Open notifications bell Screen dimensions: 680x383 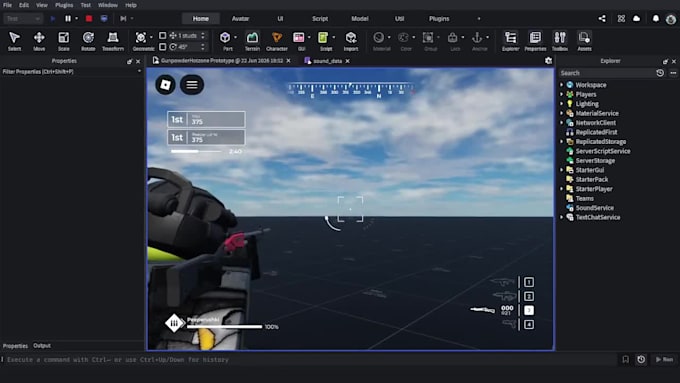(656, 19)
